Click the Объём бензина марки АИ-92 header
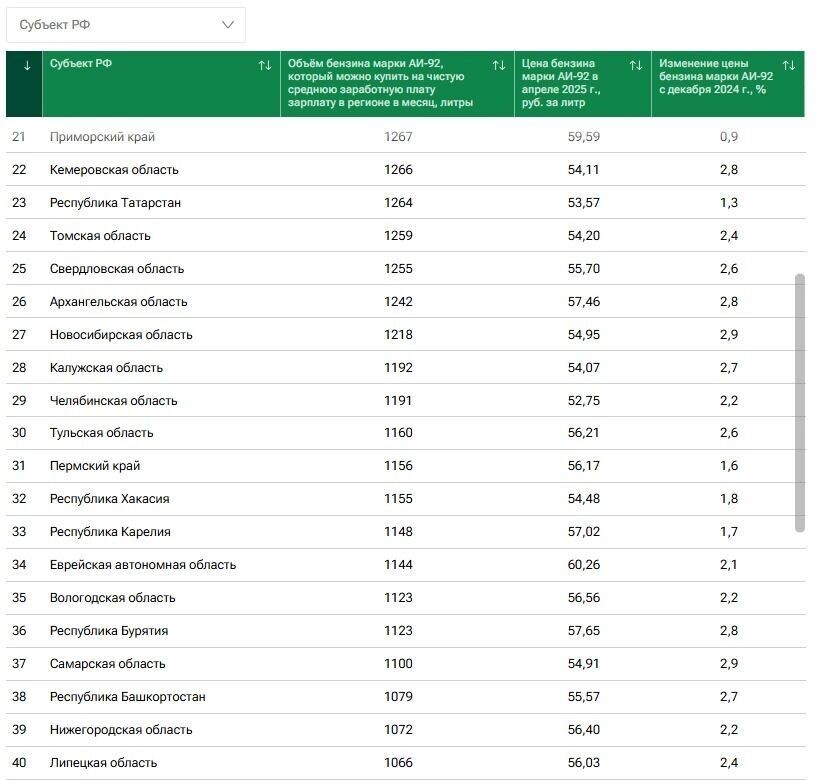 coord(397,83)
